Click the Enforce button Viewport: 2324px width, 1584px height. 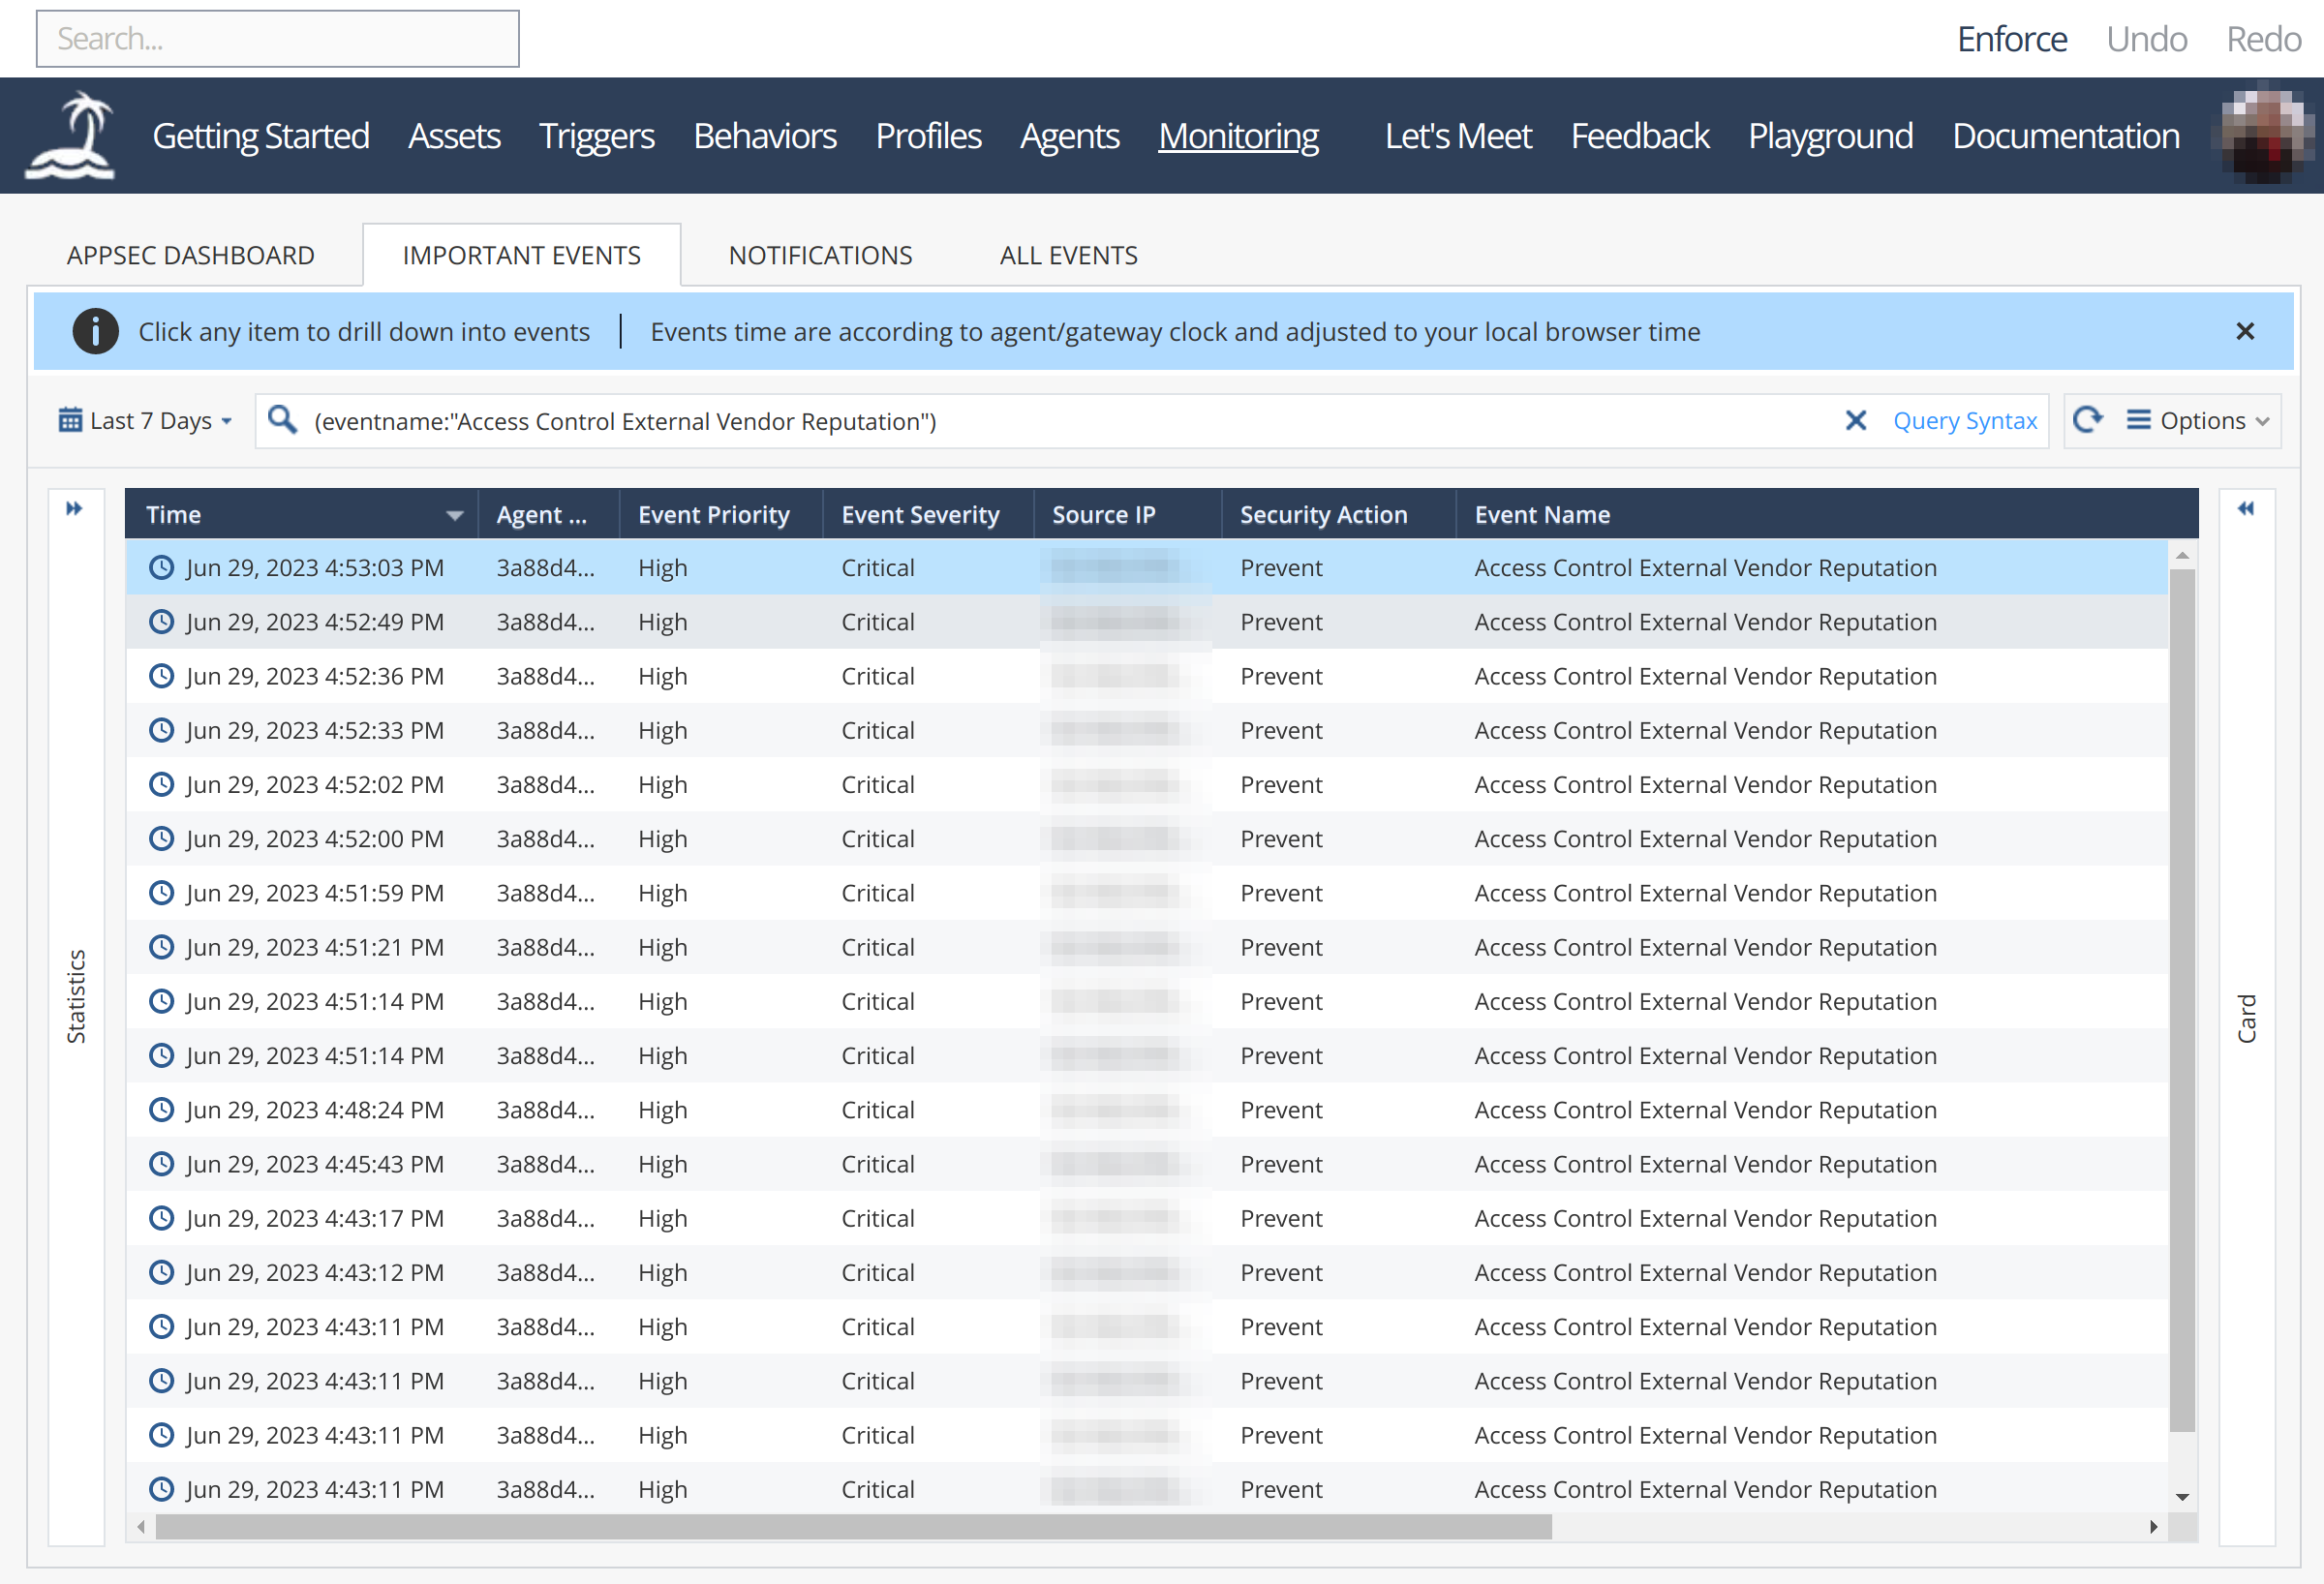[x=2011, y=39]
